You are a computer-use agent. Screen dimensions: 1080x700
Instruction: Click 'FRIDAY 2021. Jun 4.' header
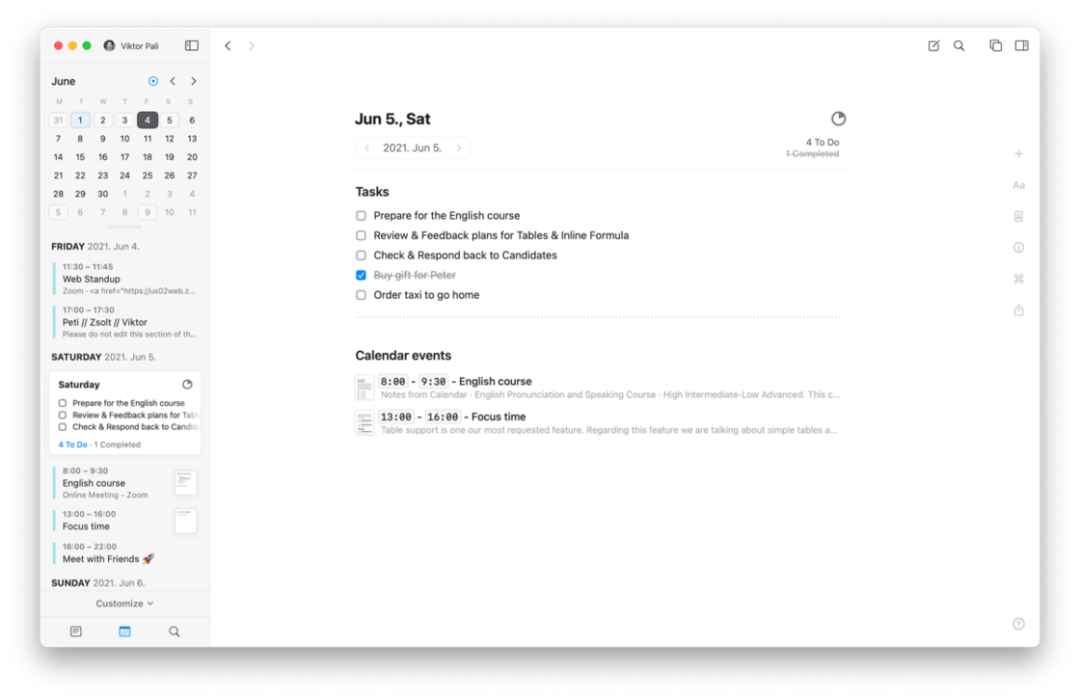(95, 246)
